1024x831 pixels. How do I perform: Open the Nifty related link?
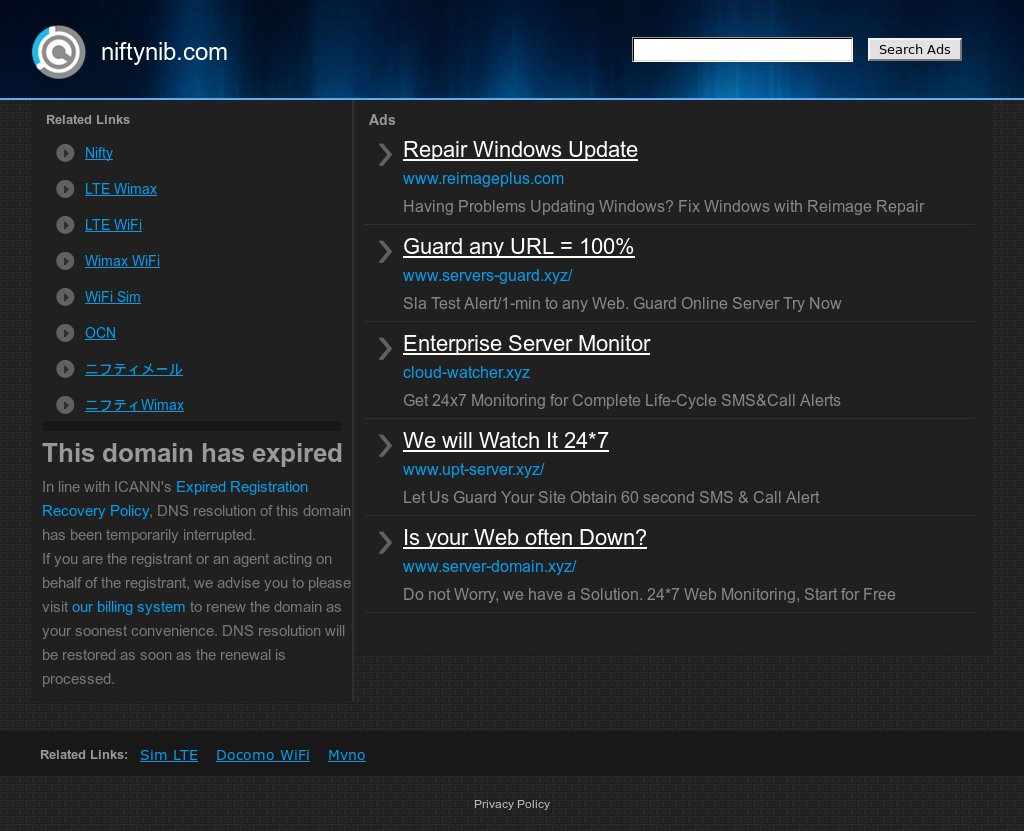click(99, 153)
